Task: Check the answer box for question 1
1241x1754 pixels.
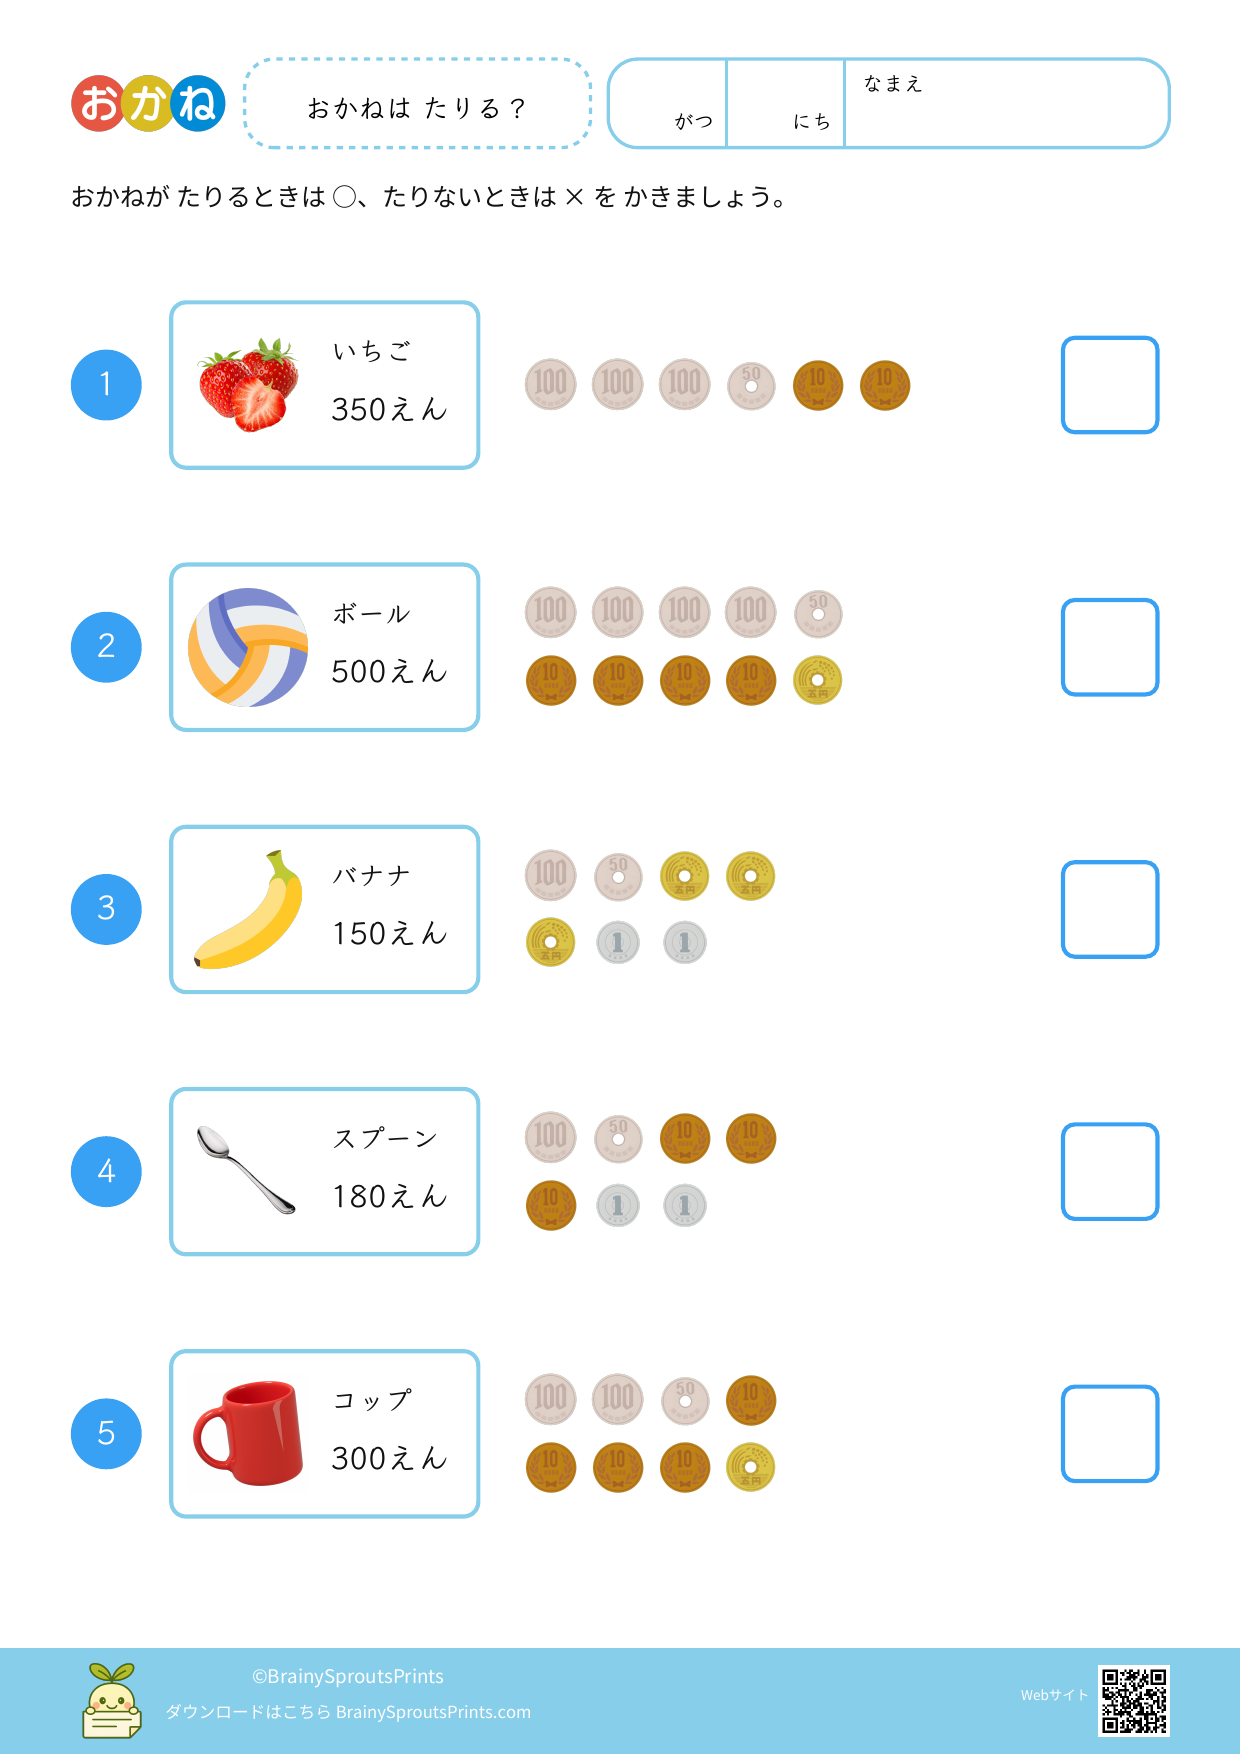Action: tap(1110, 385)
